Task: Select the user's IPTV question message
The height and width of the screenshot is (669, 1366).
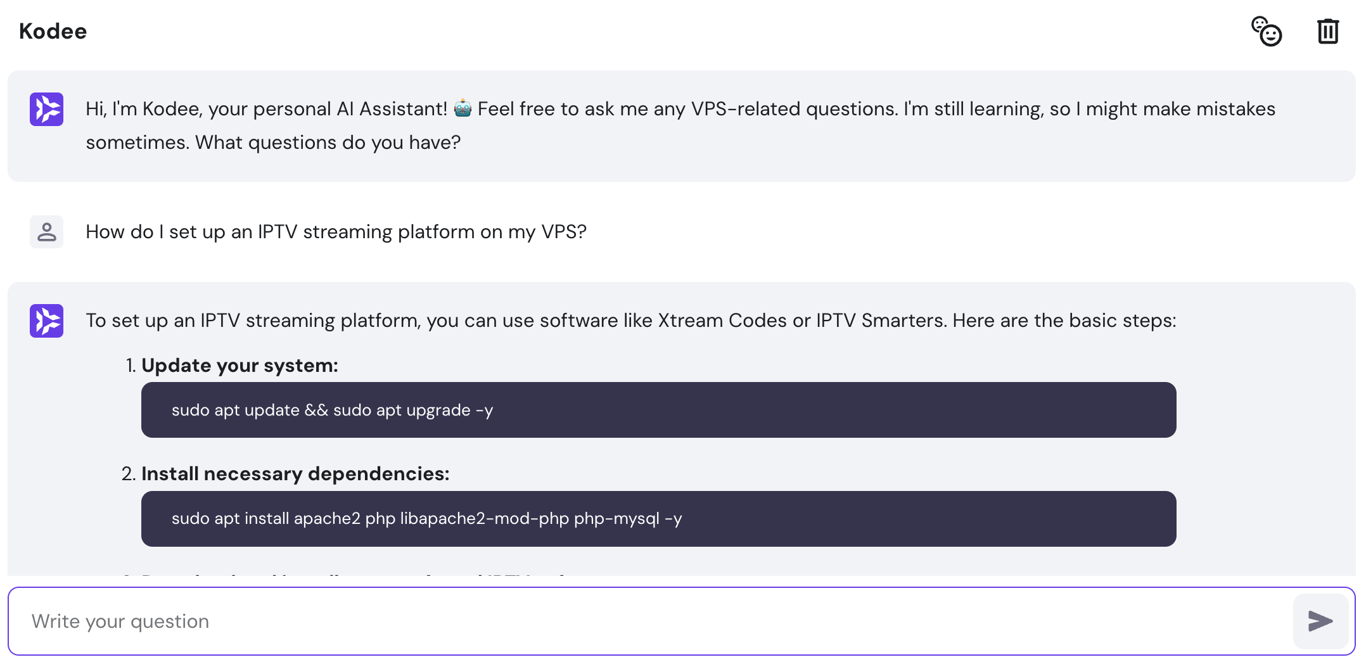Action: pos(335,231)
